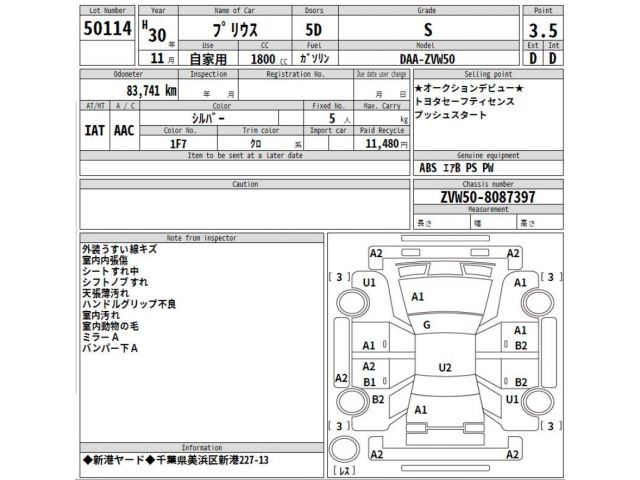Select the color value シルバー

tap(208, 118)
